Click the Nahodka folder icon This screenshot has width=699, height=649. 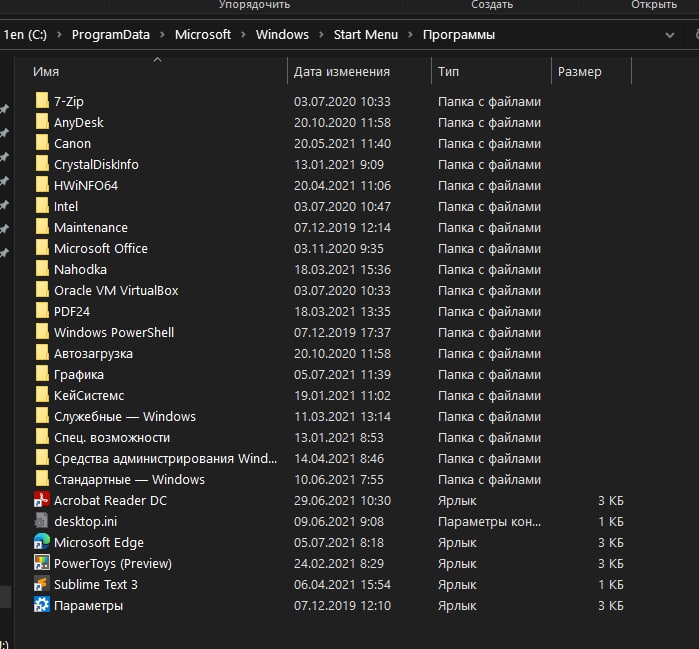tap(42, 269)
